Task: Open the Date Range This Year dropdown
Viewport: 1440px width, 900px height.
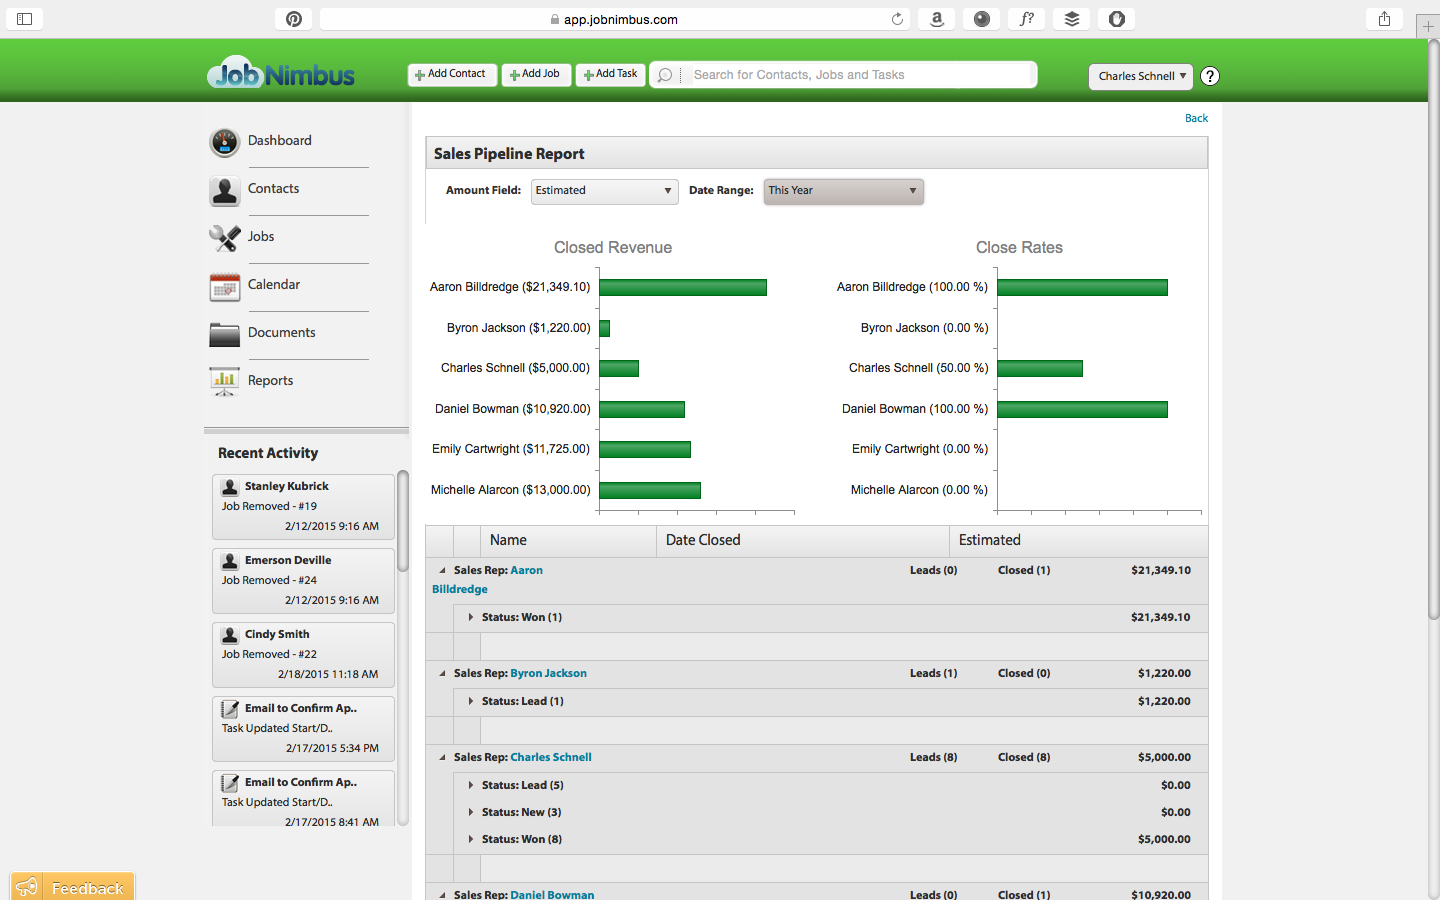Action: pos(844,191)
